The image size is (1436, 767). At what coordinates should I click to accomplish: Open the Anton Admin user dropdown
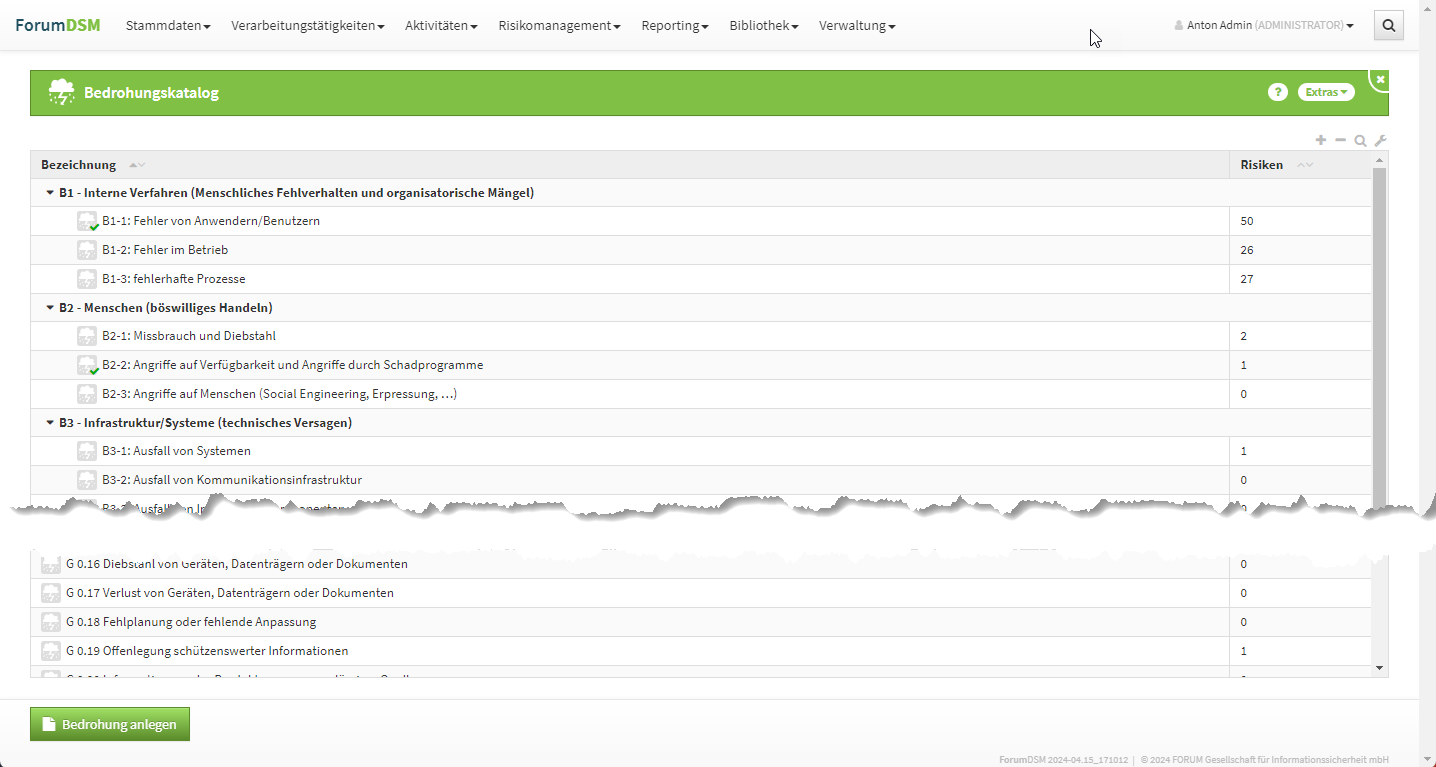tap(1264, 26)
